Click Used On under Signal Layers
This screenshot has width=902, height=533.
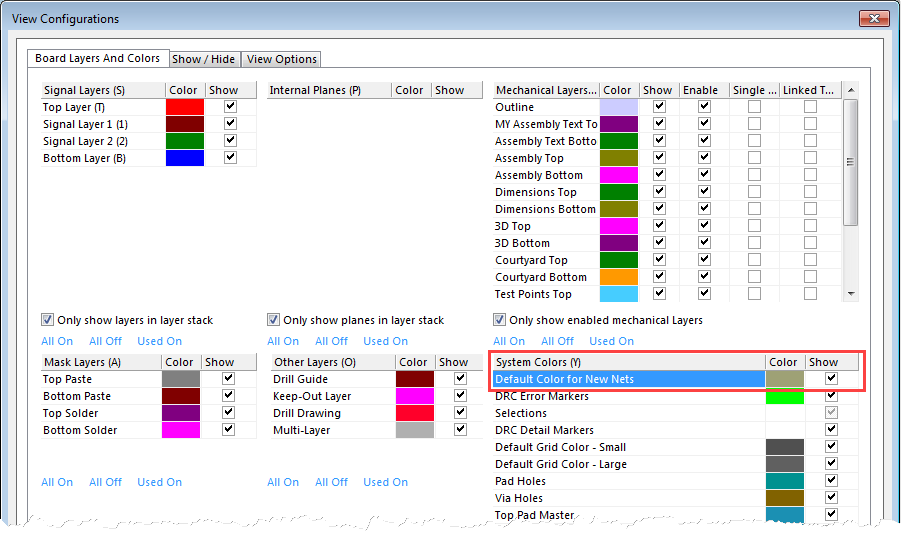159,341
